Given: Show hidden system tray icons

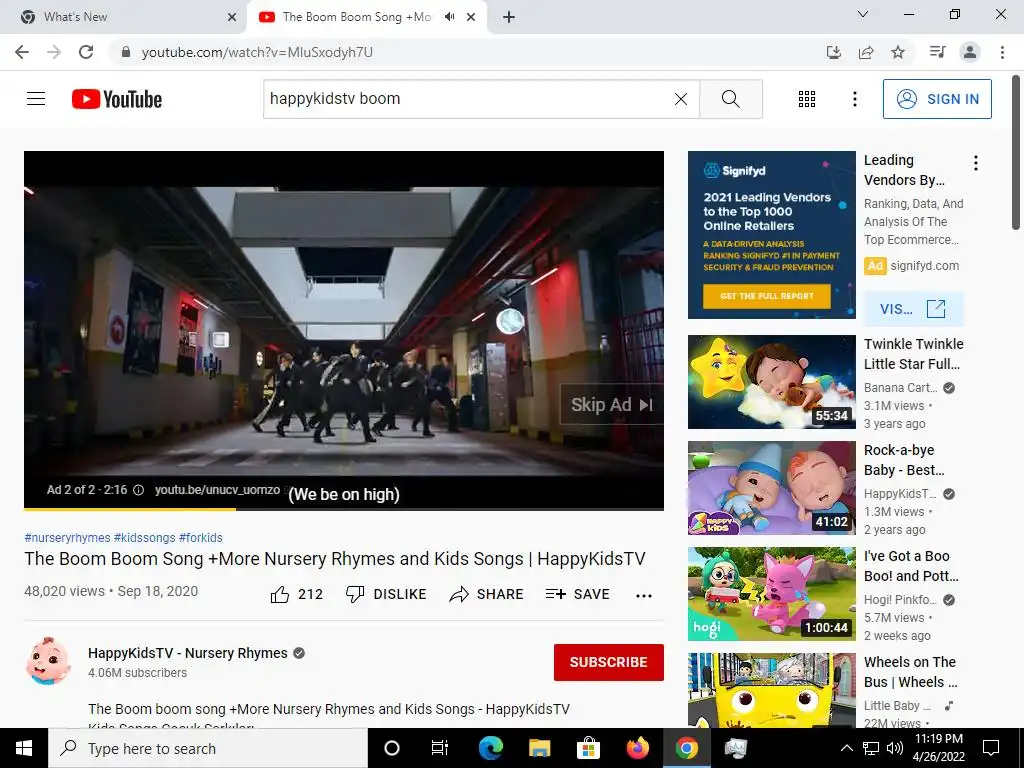Looking at the screenshot, I should click(x=846, y=748).
